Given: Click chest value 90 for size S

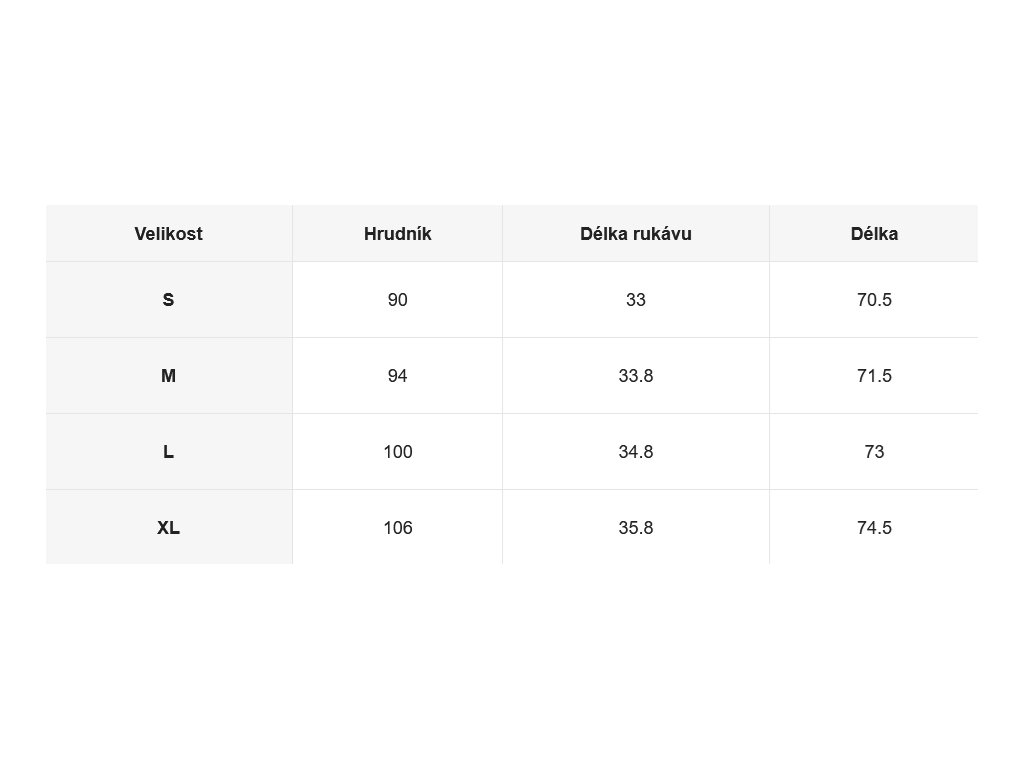Looking at the screenshot, I should point(398,300).
